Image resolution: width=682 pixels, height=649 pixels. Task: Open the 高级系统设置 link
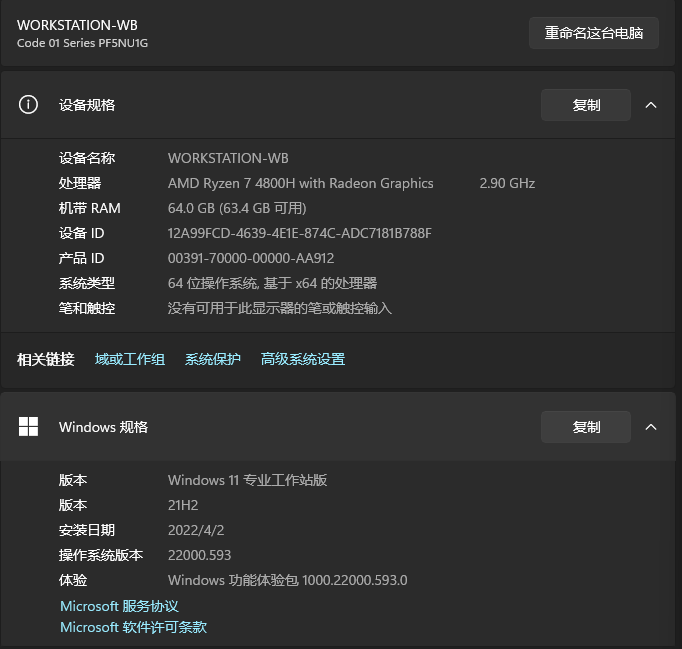(303, 359)
